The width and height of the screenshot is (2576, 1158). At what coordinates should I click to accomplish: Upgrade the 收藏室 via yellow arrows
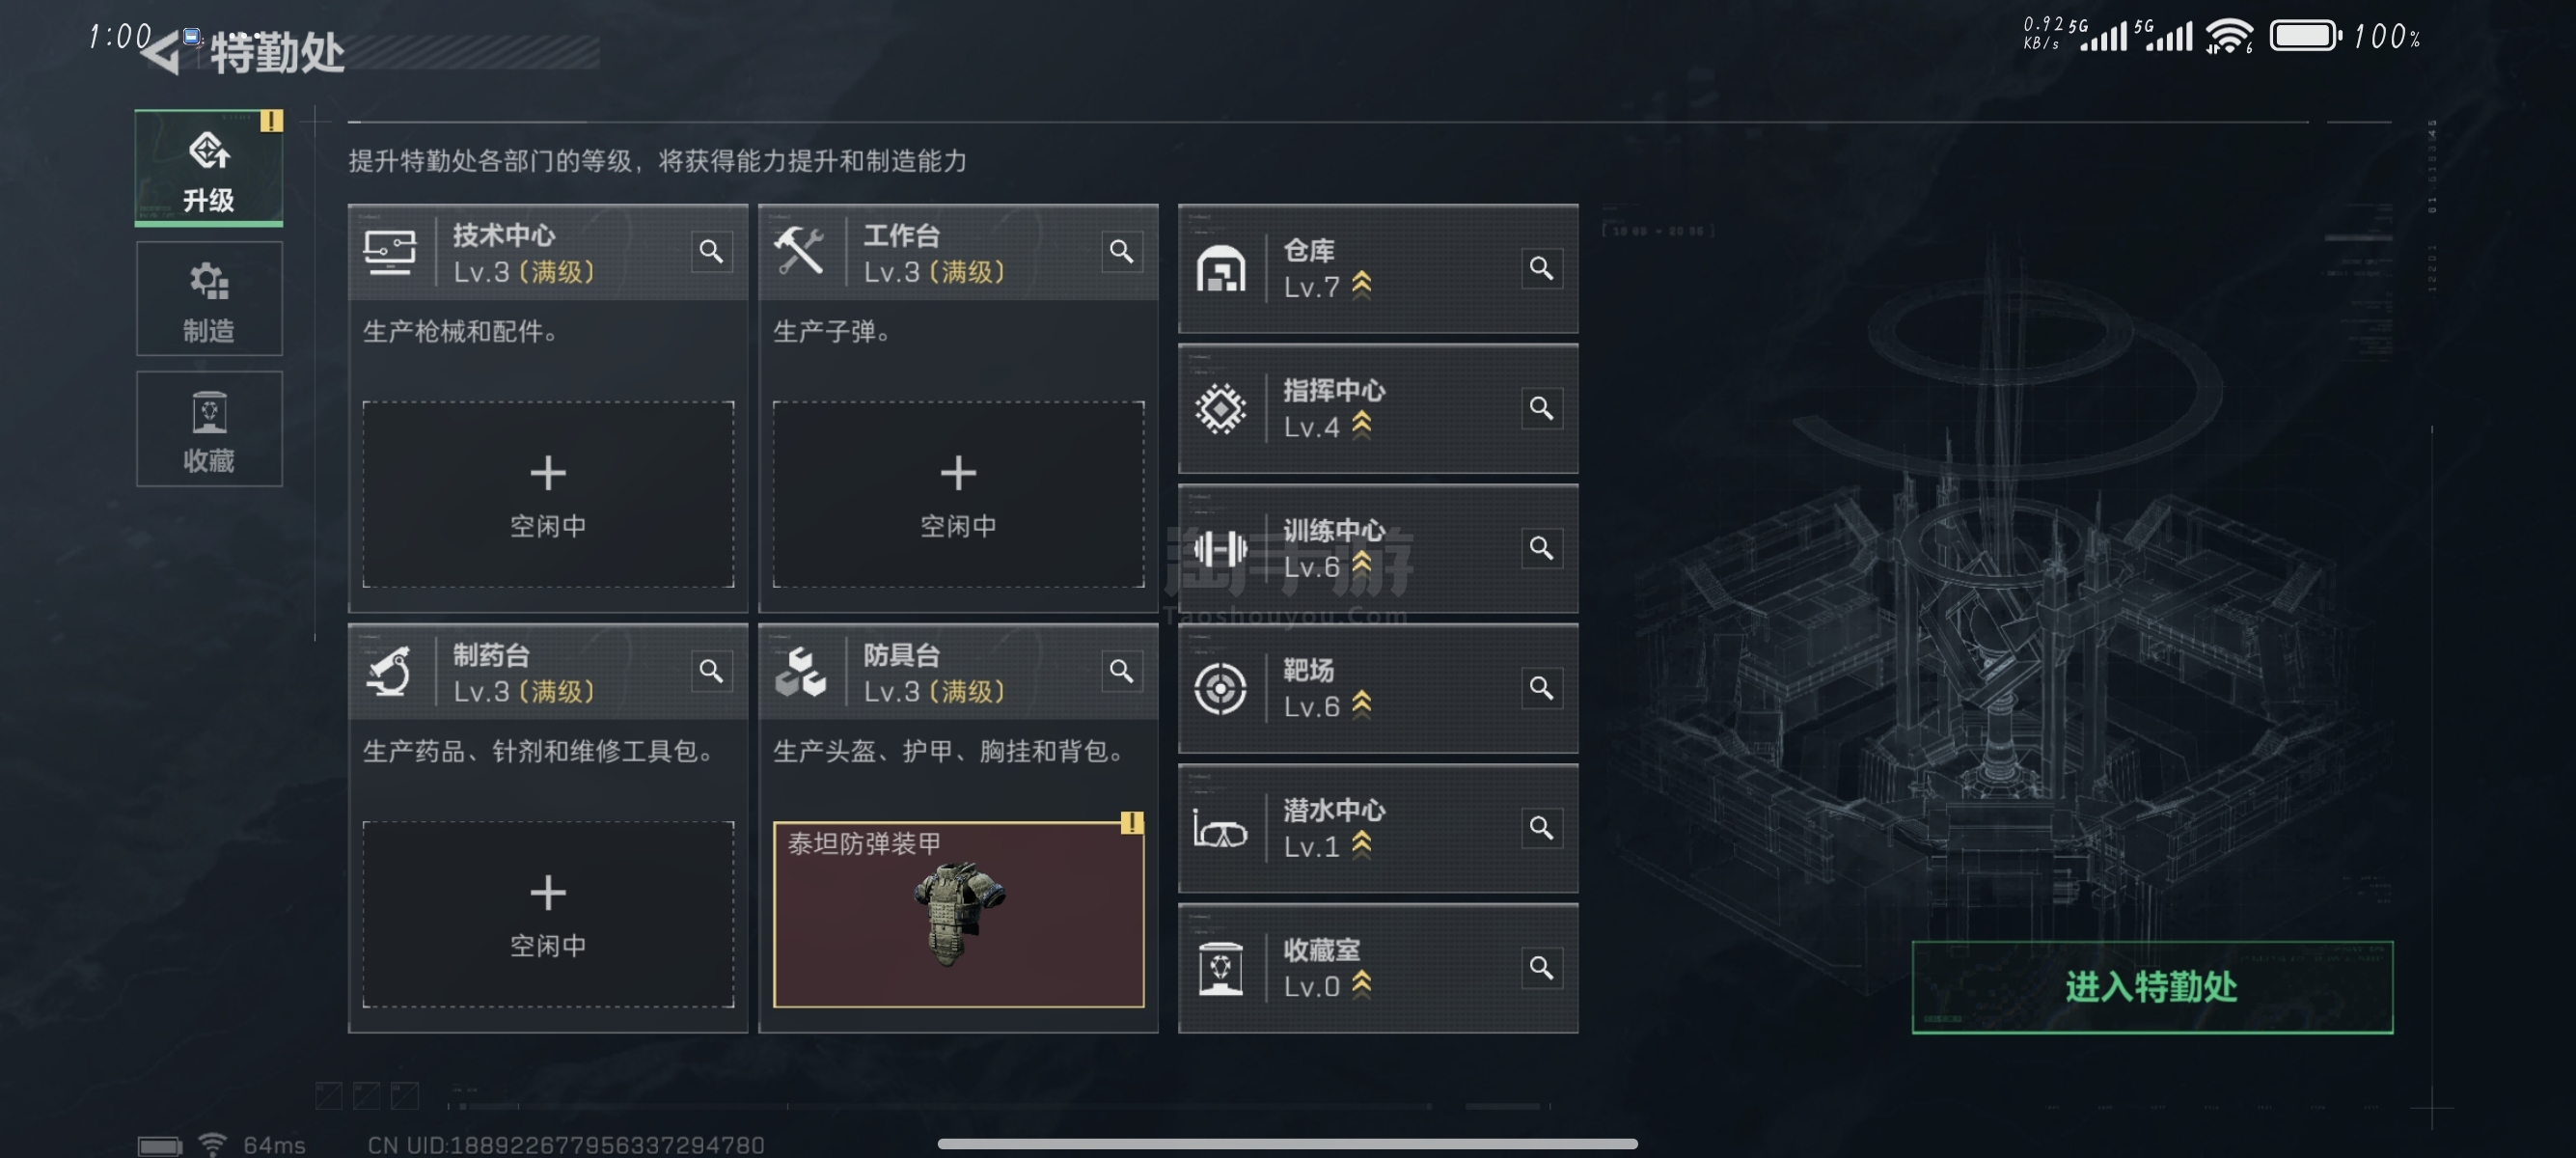click(1361, 985)
